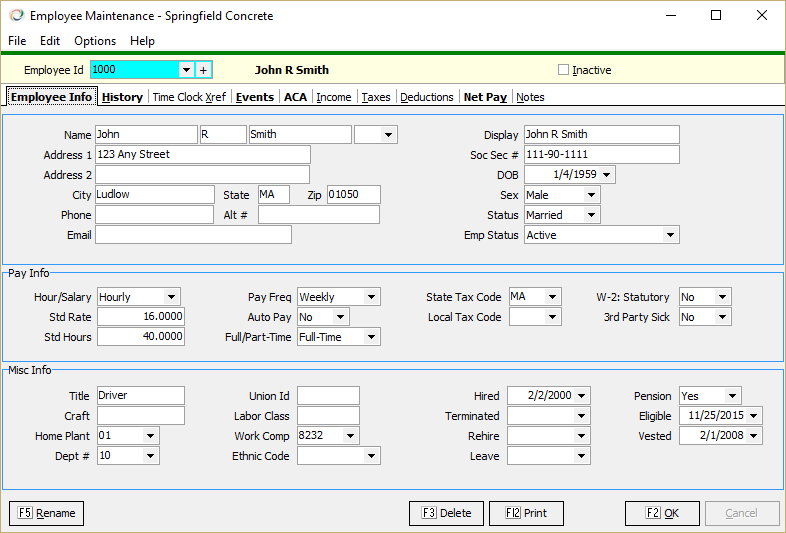Expand the Employee Id dropdown
This screenshot has width=786, height=533.
(x=185, y=70)
